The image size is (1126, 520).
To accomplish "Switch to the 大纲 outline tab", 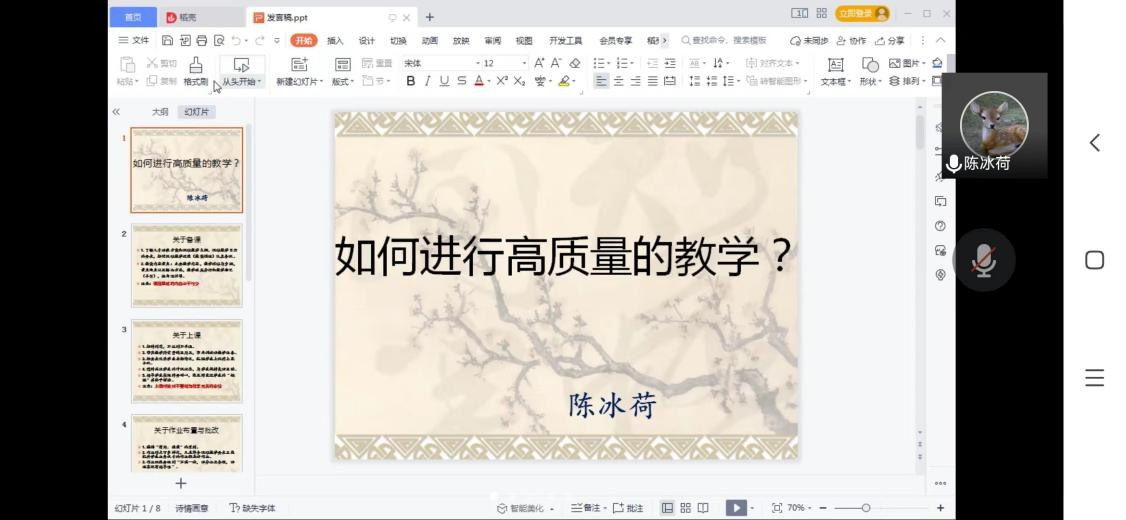I will point(160,112).
